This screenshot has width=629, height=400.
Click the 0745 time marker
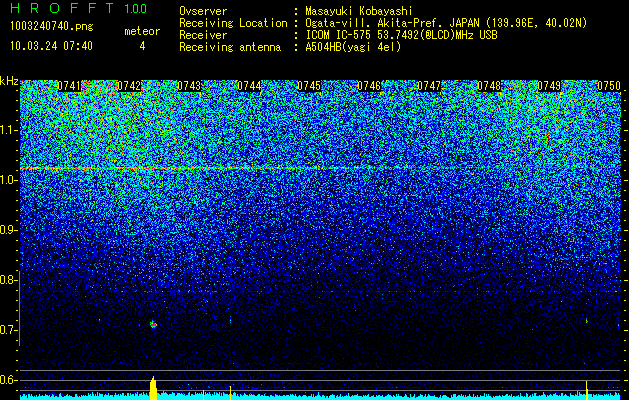click(309, 86)
